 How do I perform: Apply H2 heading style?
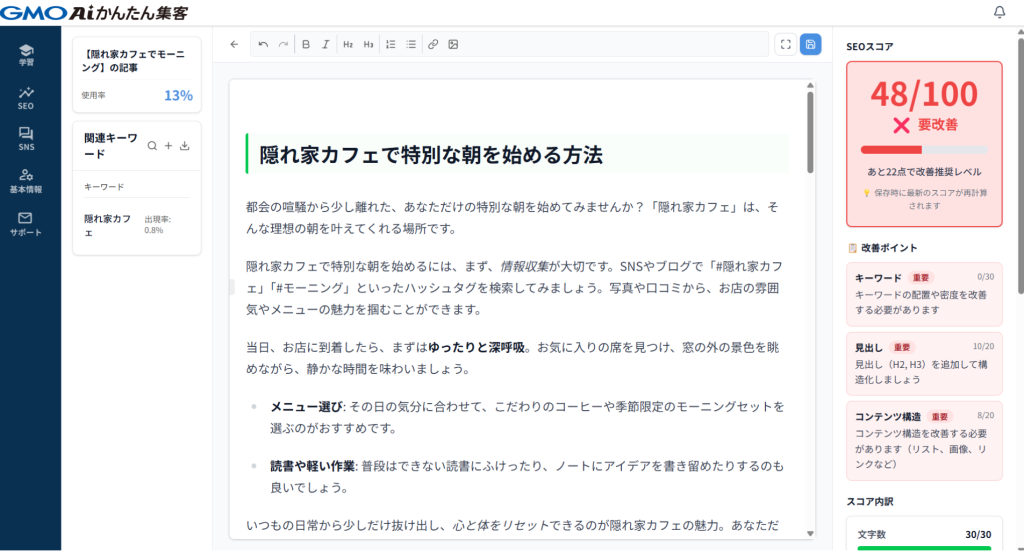pos(348,44)
